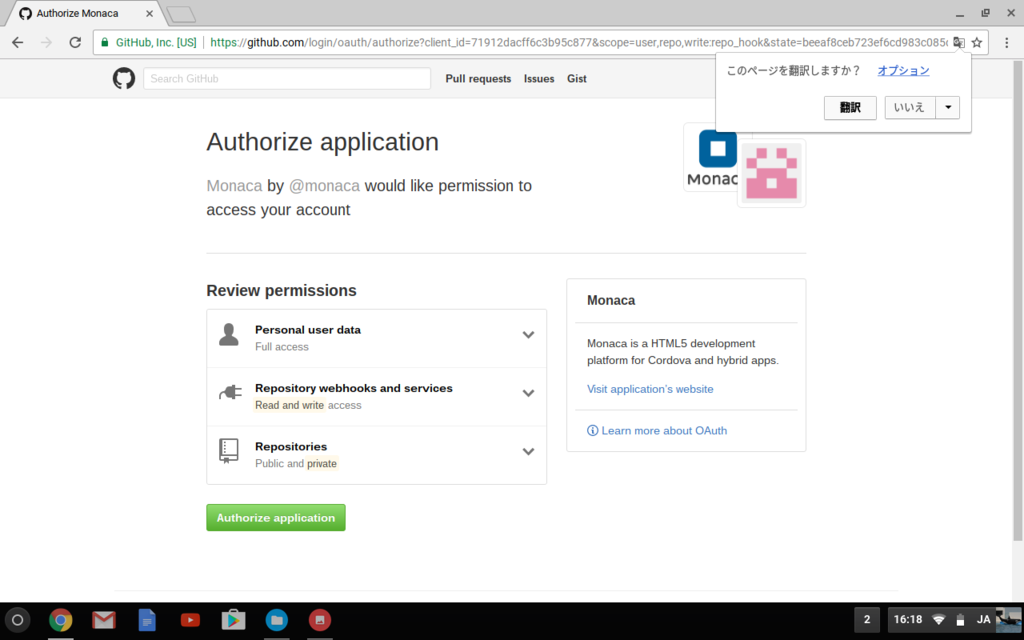Click the いいえ button in translate popup
This screenshot has width=1024, height=640.
[910, 108]
